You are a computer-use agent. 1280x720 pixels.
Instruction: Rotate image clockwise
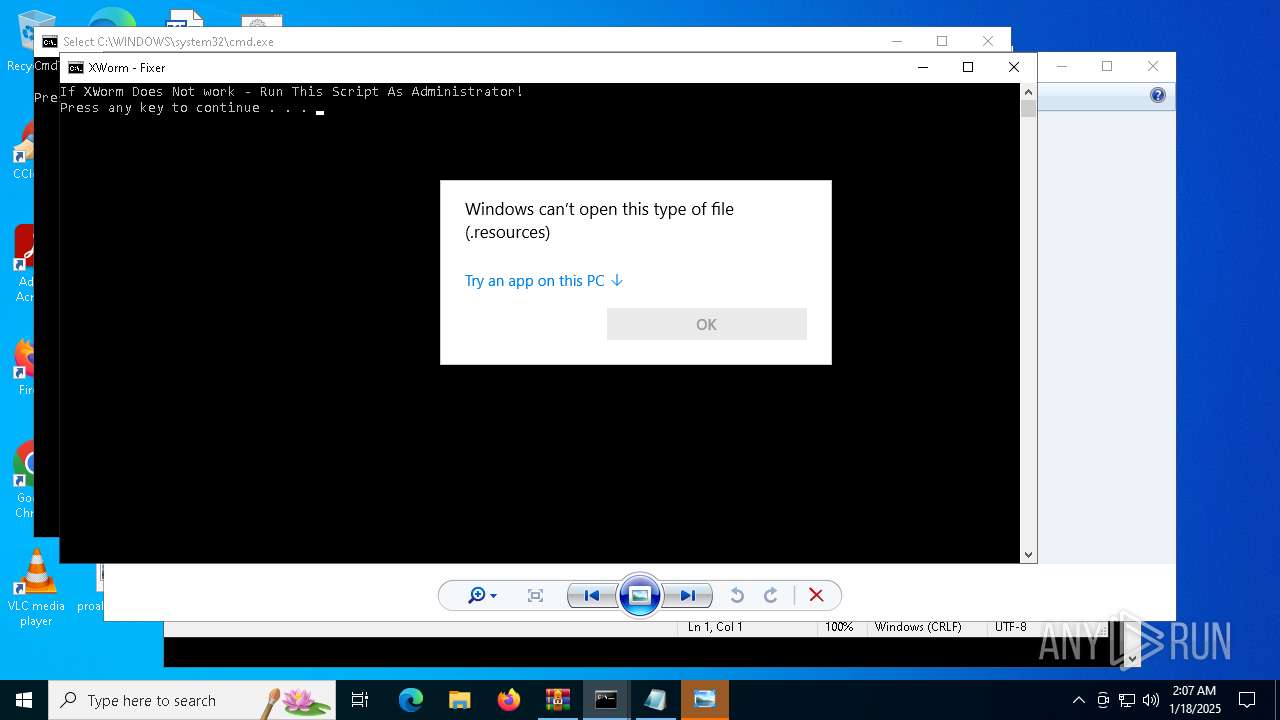pyautogui.click(x=771, y=595)
